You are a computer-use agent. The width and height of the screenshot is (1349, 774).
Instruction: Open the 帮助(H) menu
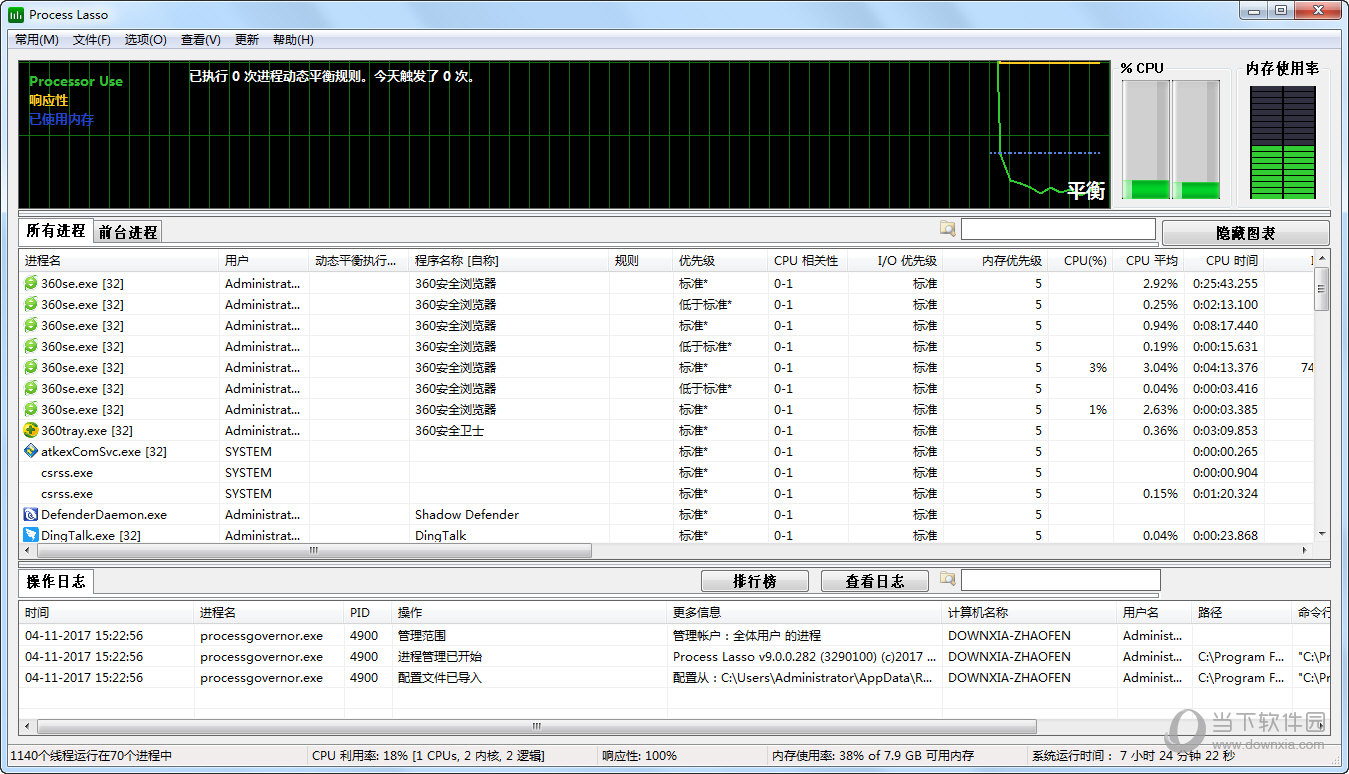[293, 40]
